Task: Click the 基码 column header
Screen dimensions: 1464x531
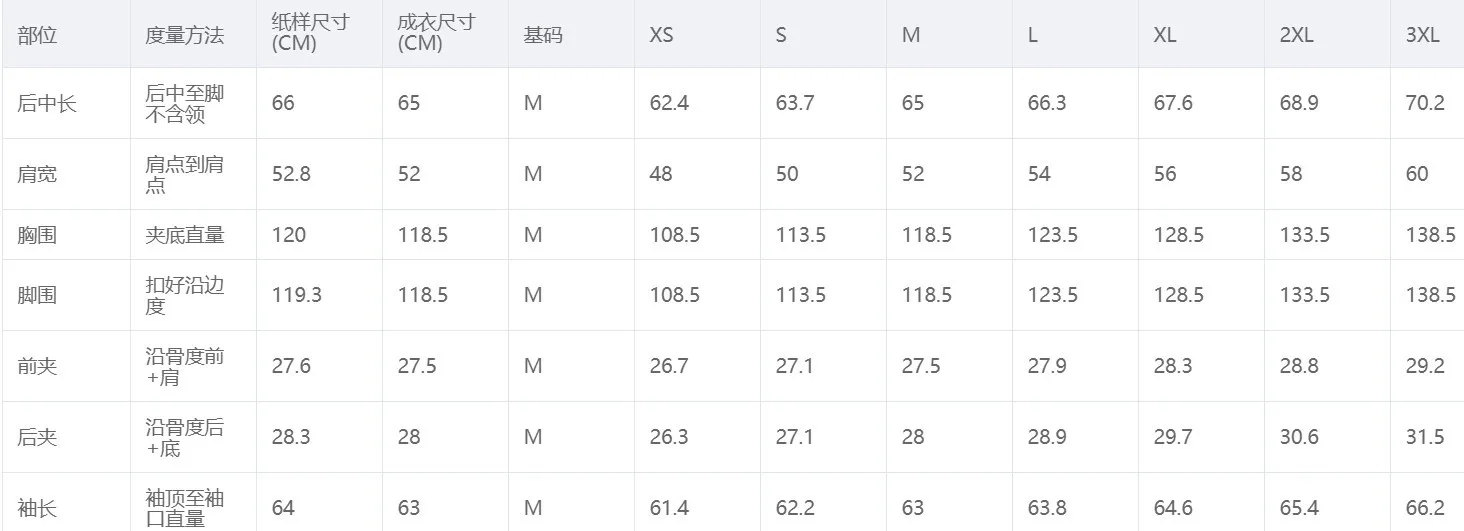Action: coord(543,35)
